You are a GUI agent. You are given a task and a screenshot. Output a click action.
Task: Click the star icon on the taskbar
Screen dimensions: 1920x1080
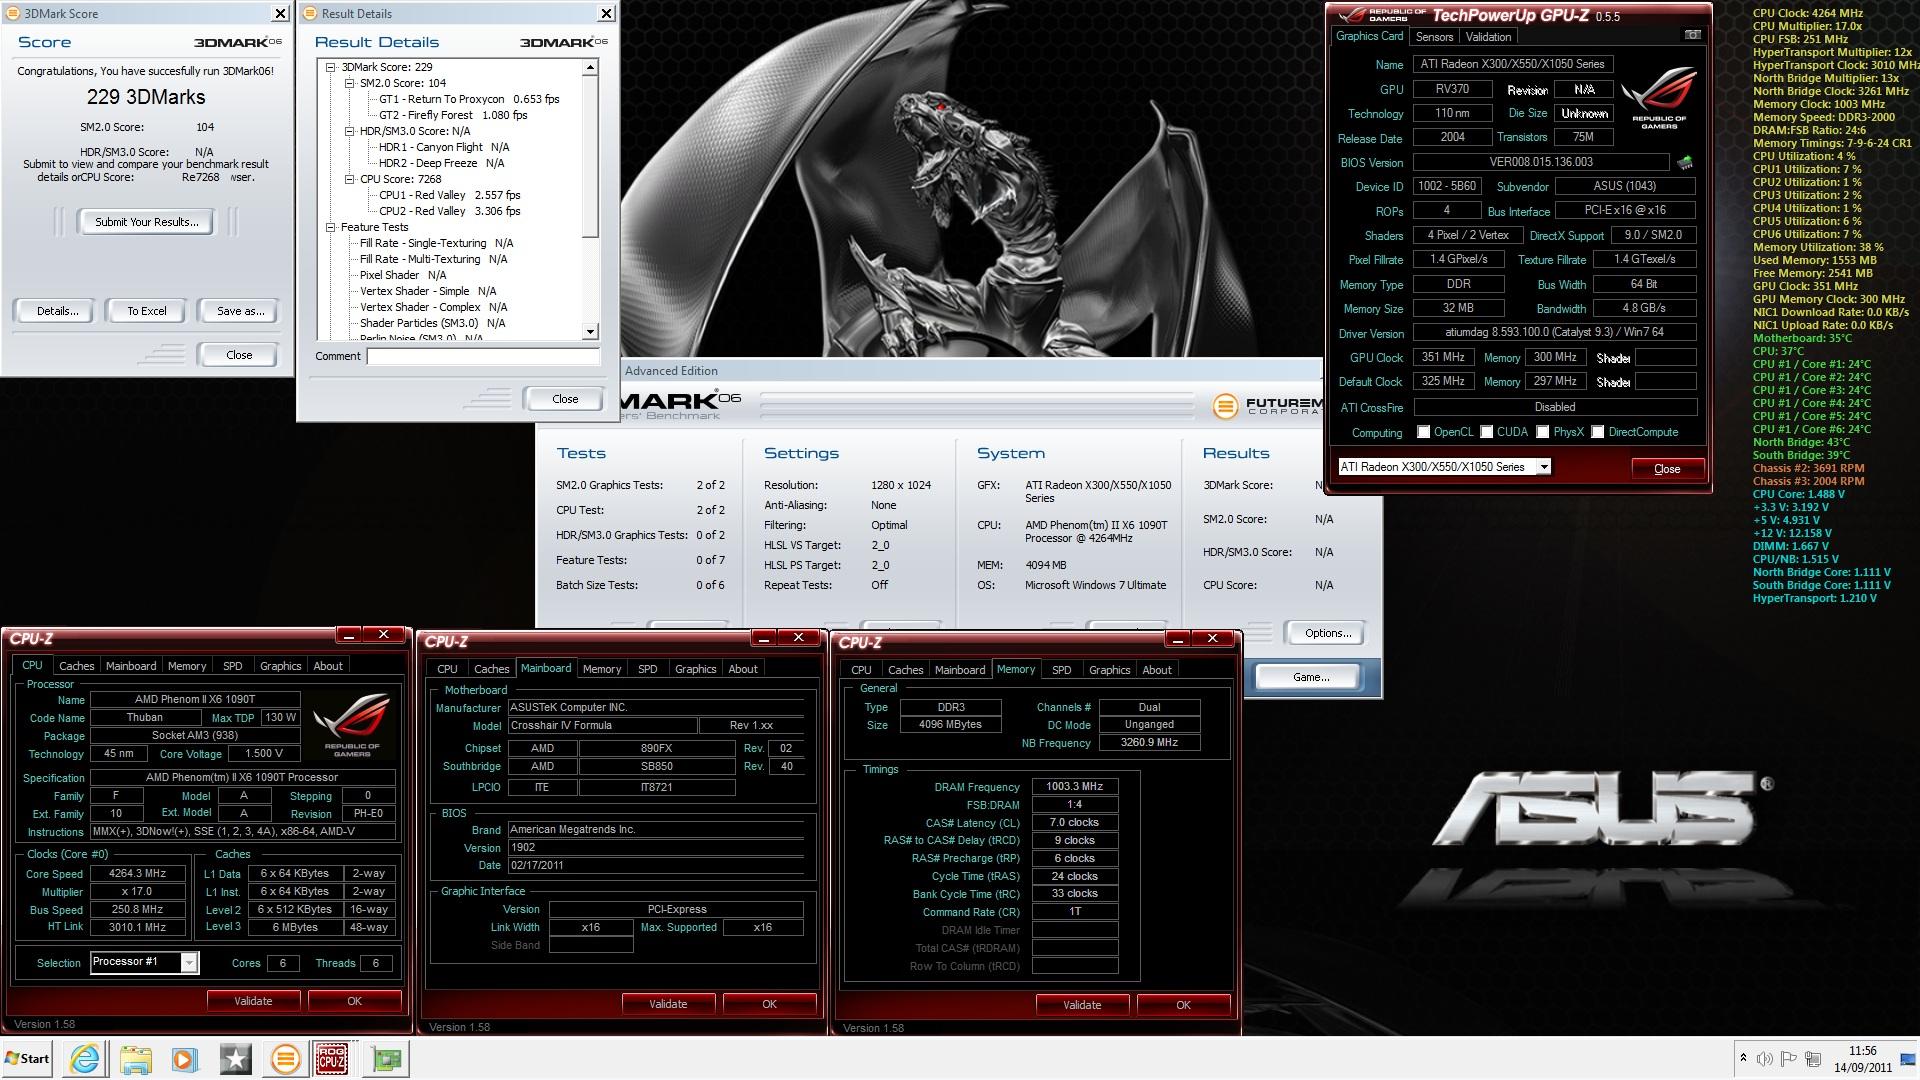235,1059
